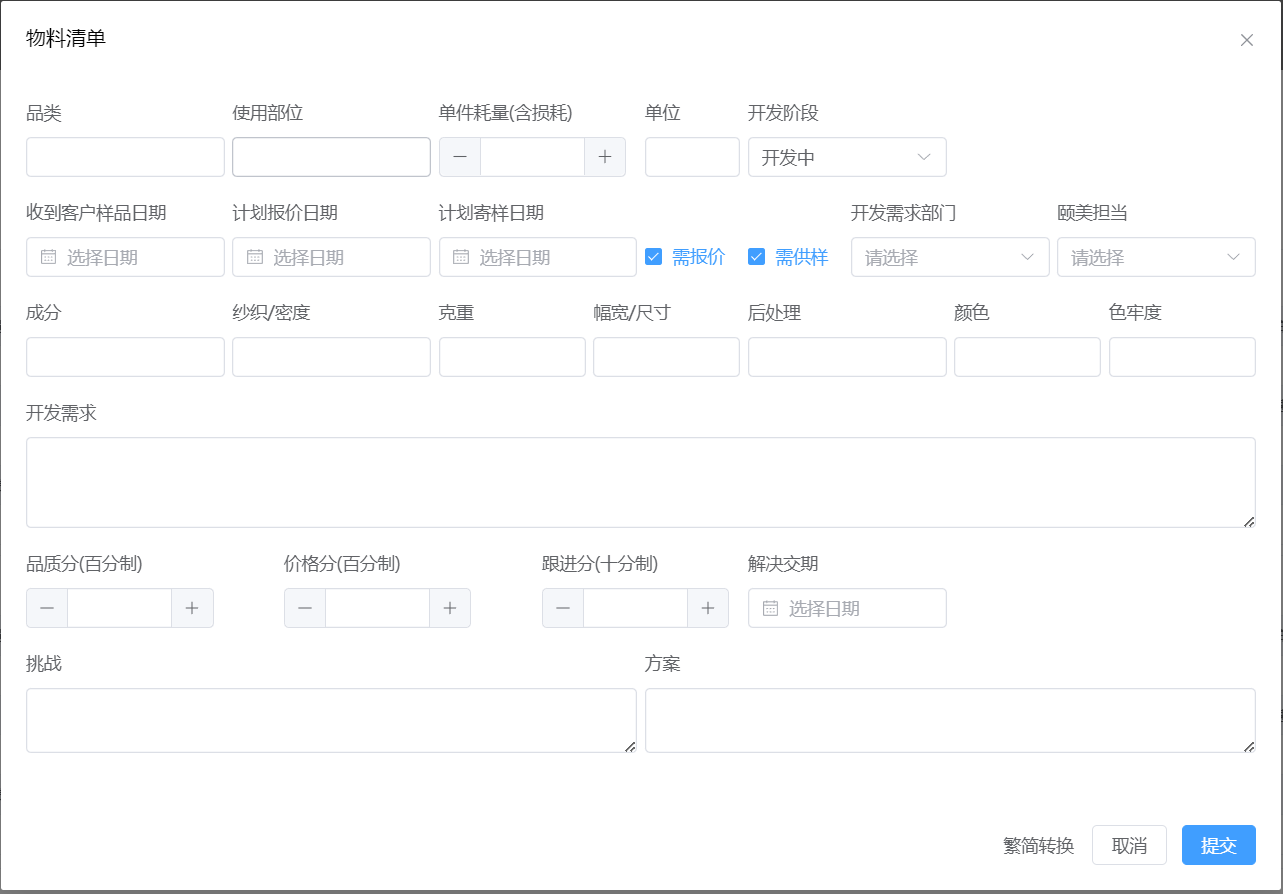
Task: Open the 颐美担当 dropdown
Action: (1155, 257)
